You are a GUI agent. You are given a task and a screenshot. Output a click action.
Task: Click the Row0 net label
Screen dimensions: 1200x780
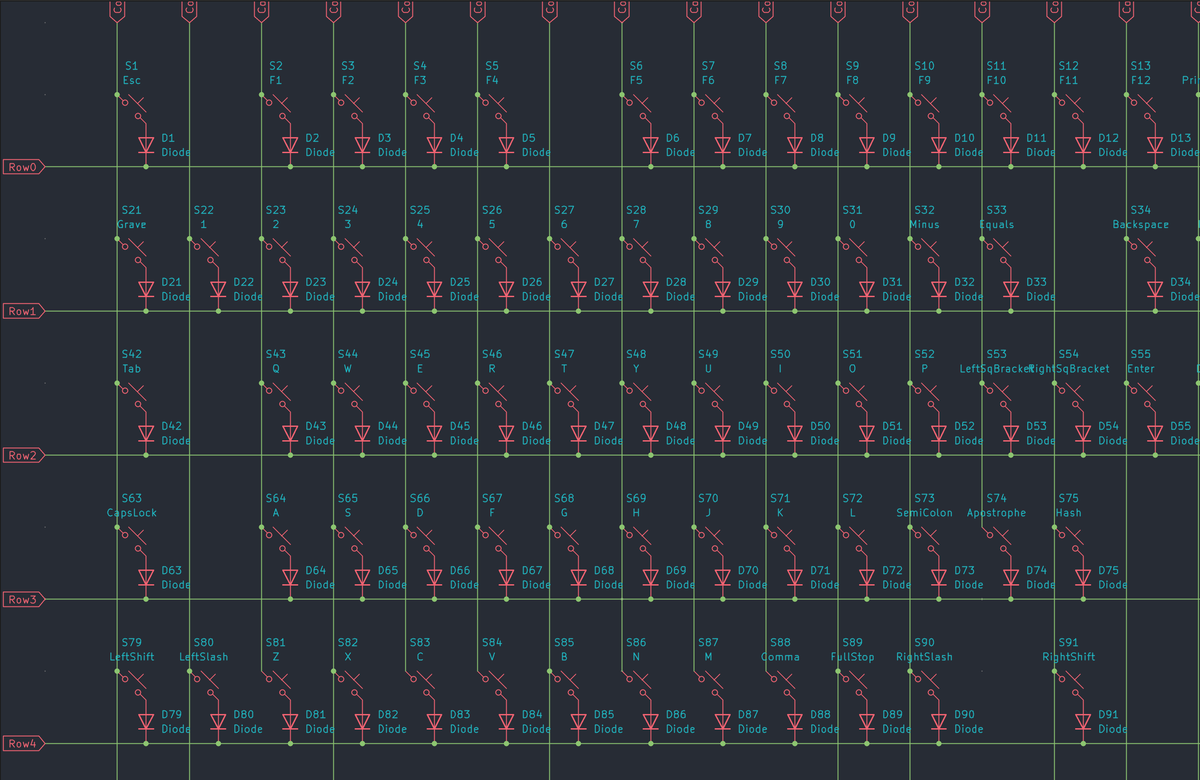pos(23,167)
